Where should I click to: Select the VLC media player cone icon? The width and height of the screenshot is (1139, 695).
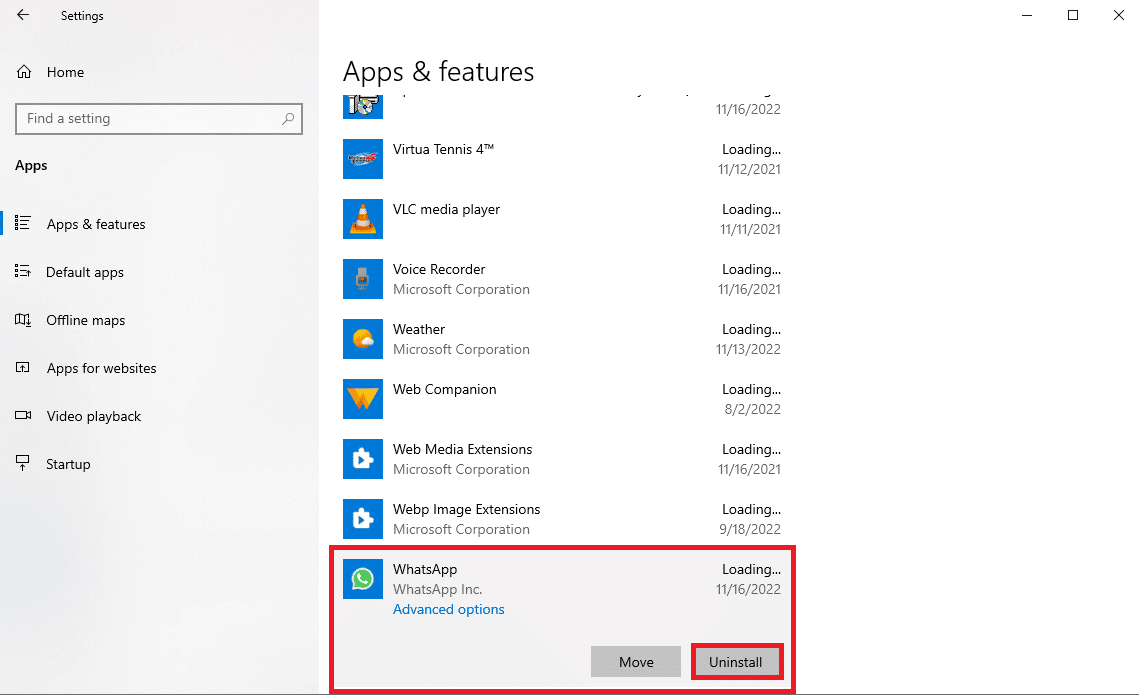pos(362,219)
